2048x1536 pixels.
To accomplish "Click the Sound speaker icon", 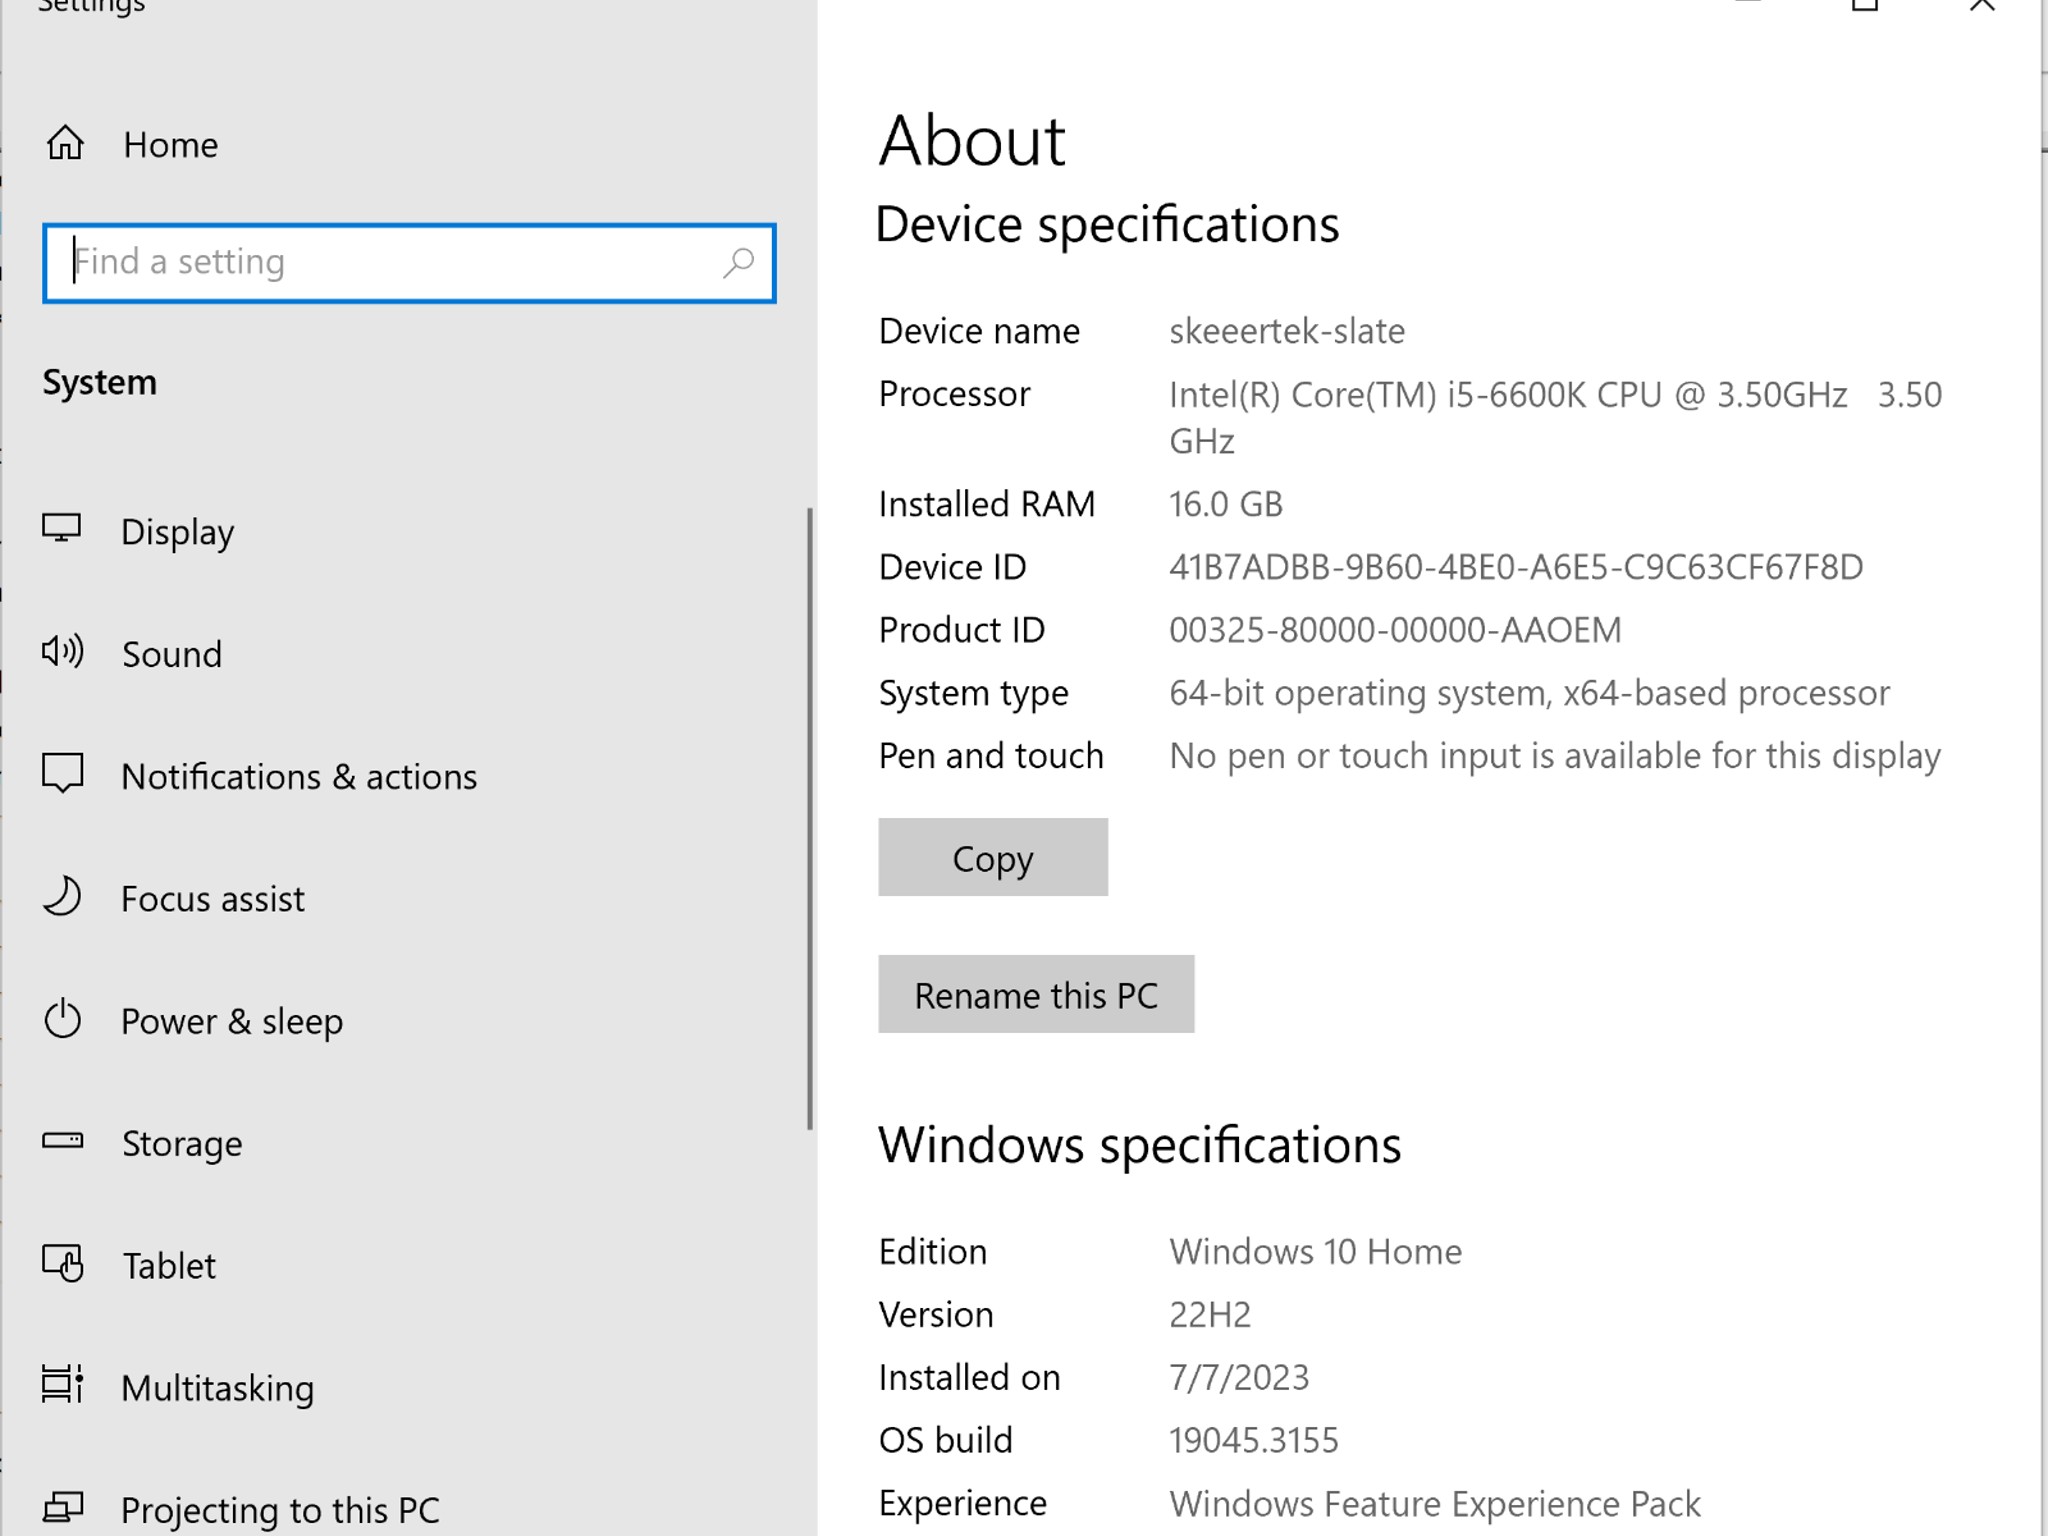I will 62,652.
